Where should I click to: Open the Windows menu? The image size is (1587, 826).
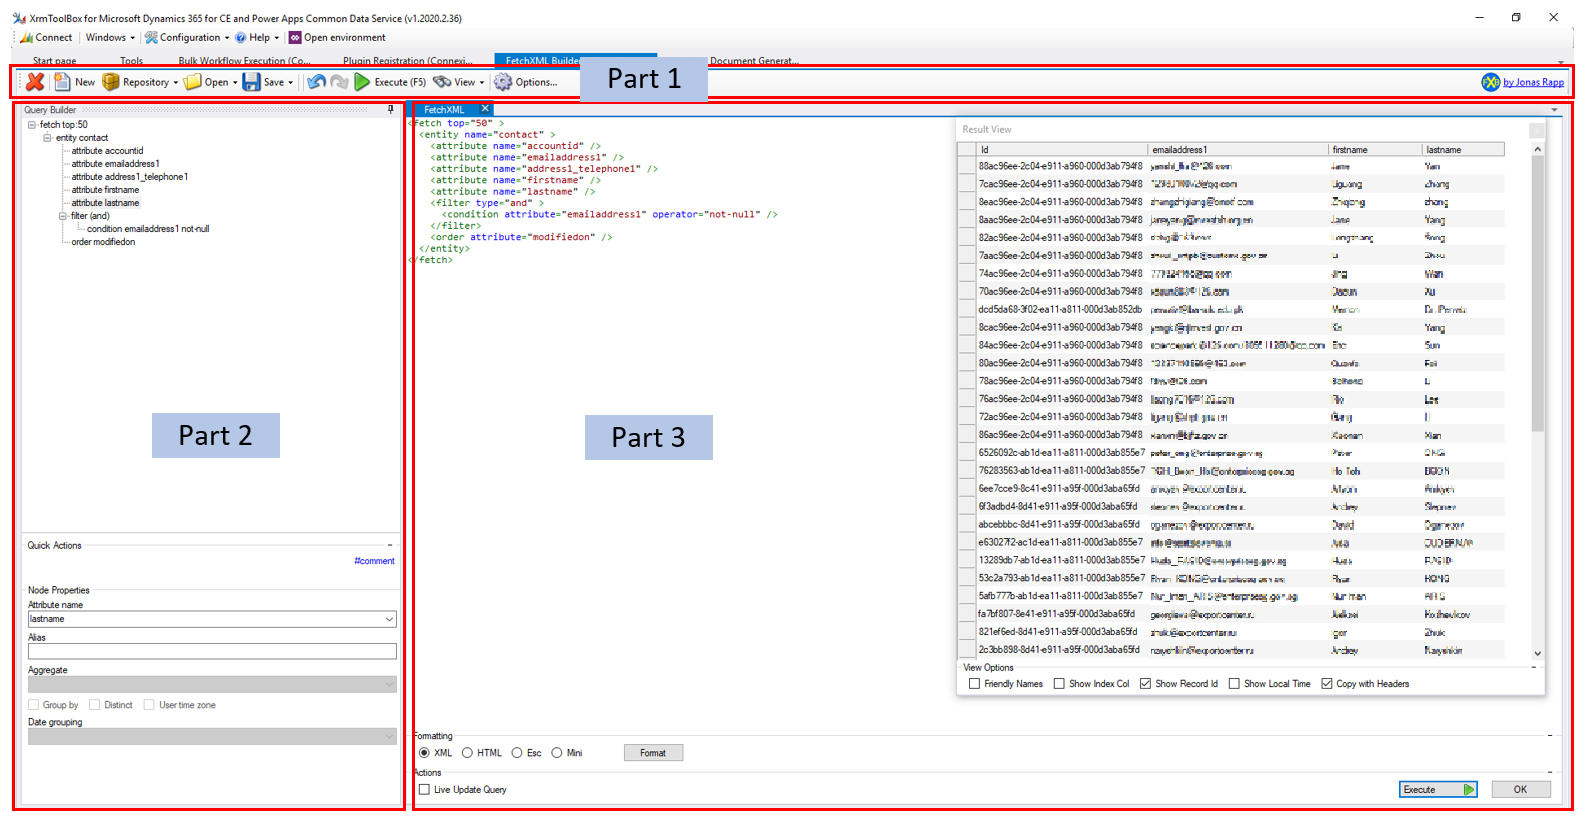(110, 37)
